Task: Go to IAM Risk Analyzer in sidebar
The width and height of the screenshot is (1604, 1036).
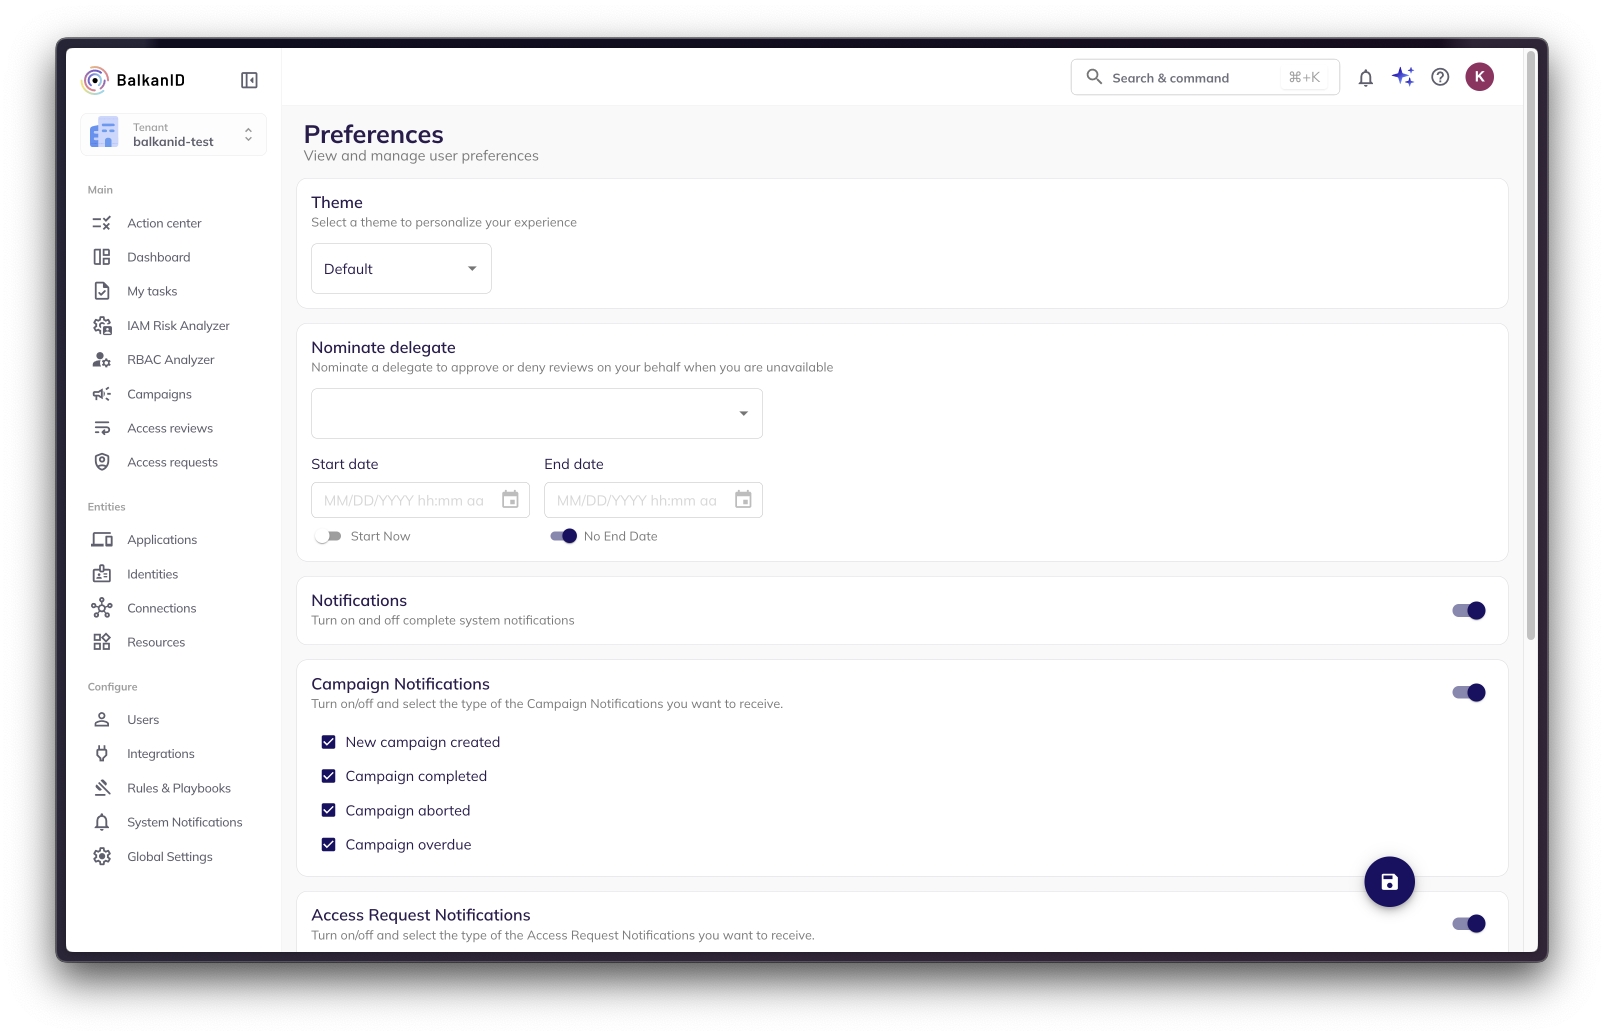Action: pos(178,326)
